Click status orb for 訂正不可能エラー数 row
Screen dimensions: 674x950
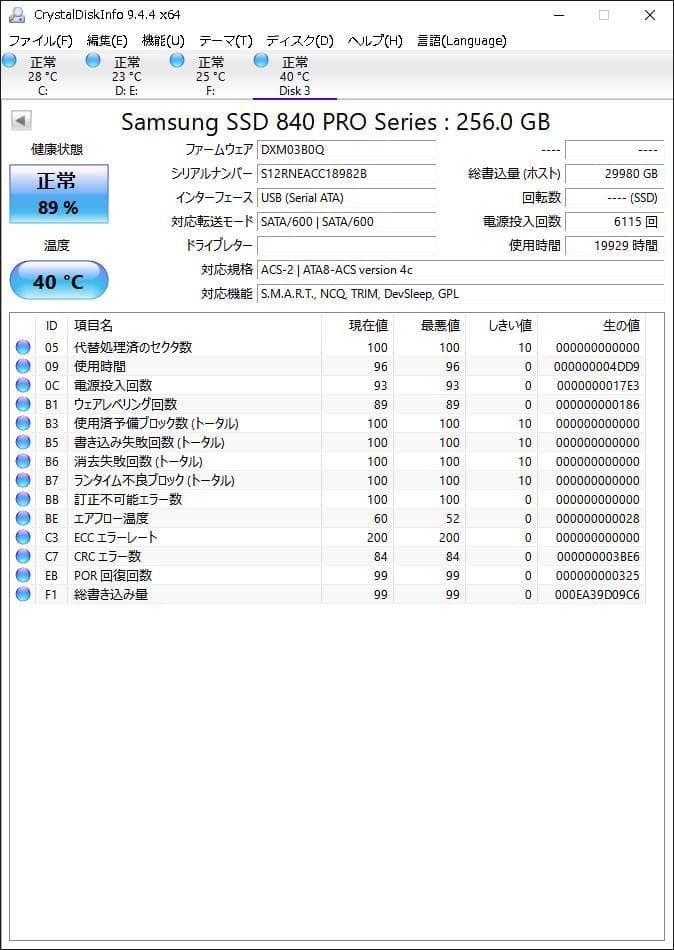point(23,499)
